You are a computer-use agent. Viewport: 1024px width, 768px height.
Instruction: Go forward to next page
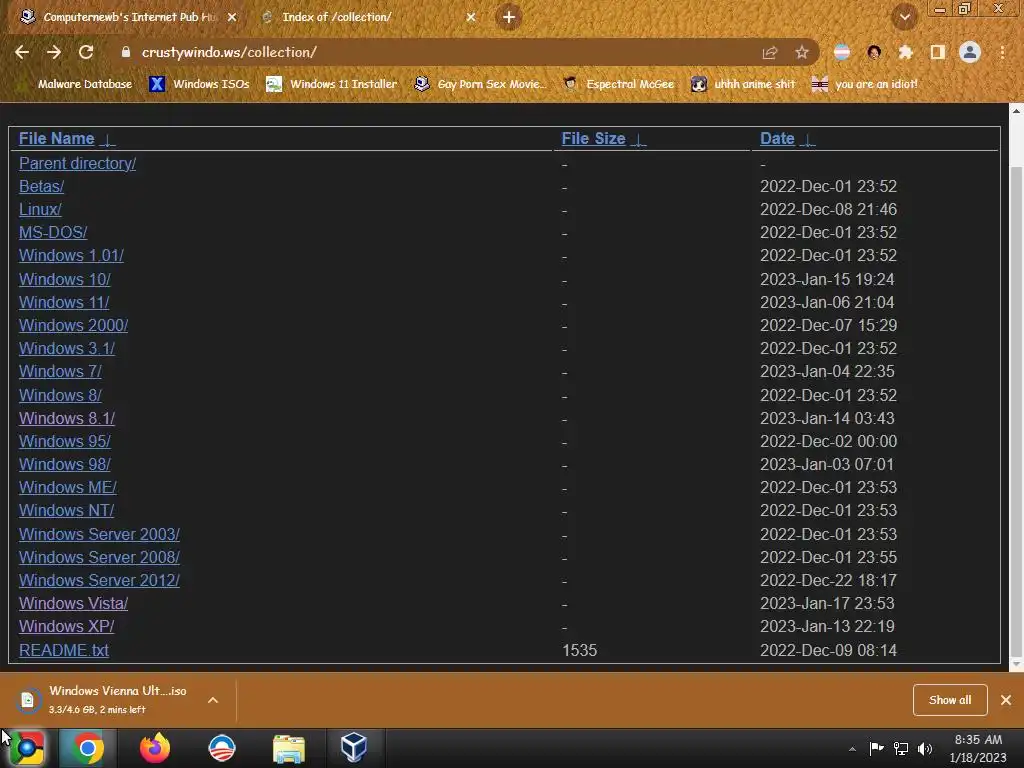[54, 52]
